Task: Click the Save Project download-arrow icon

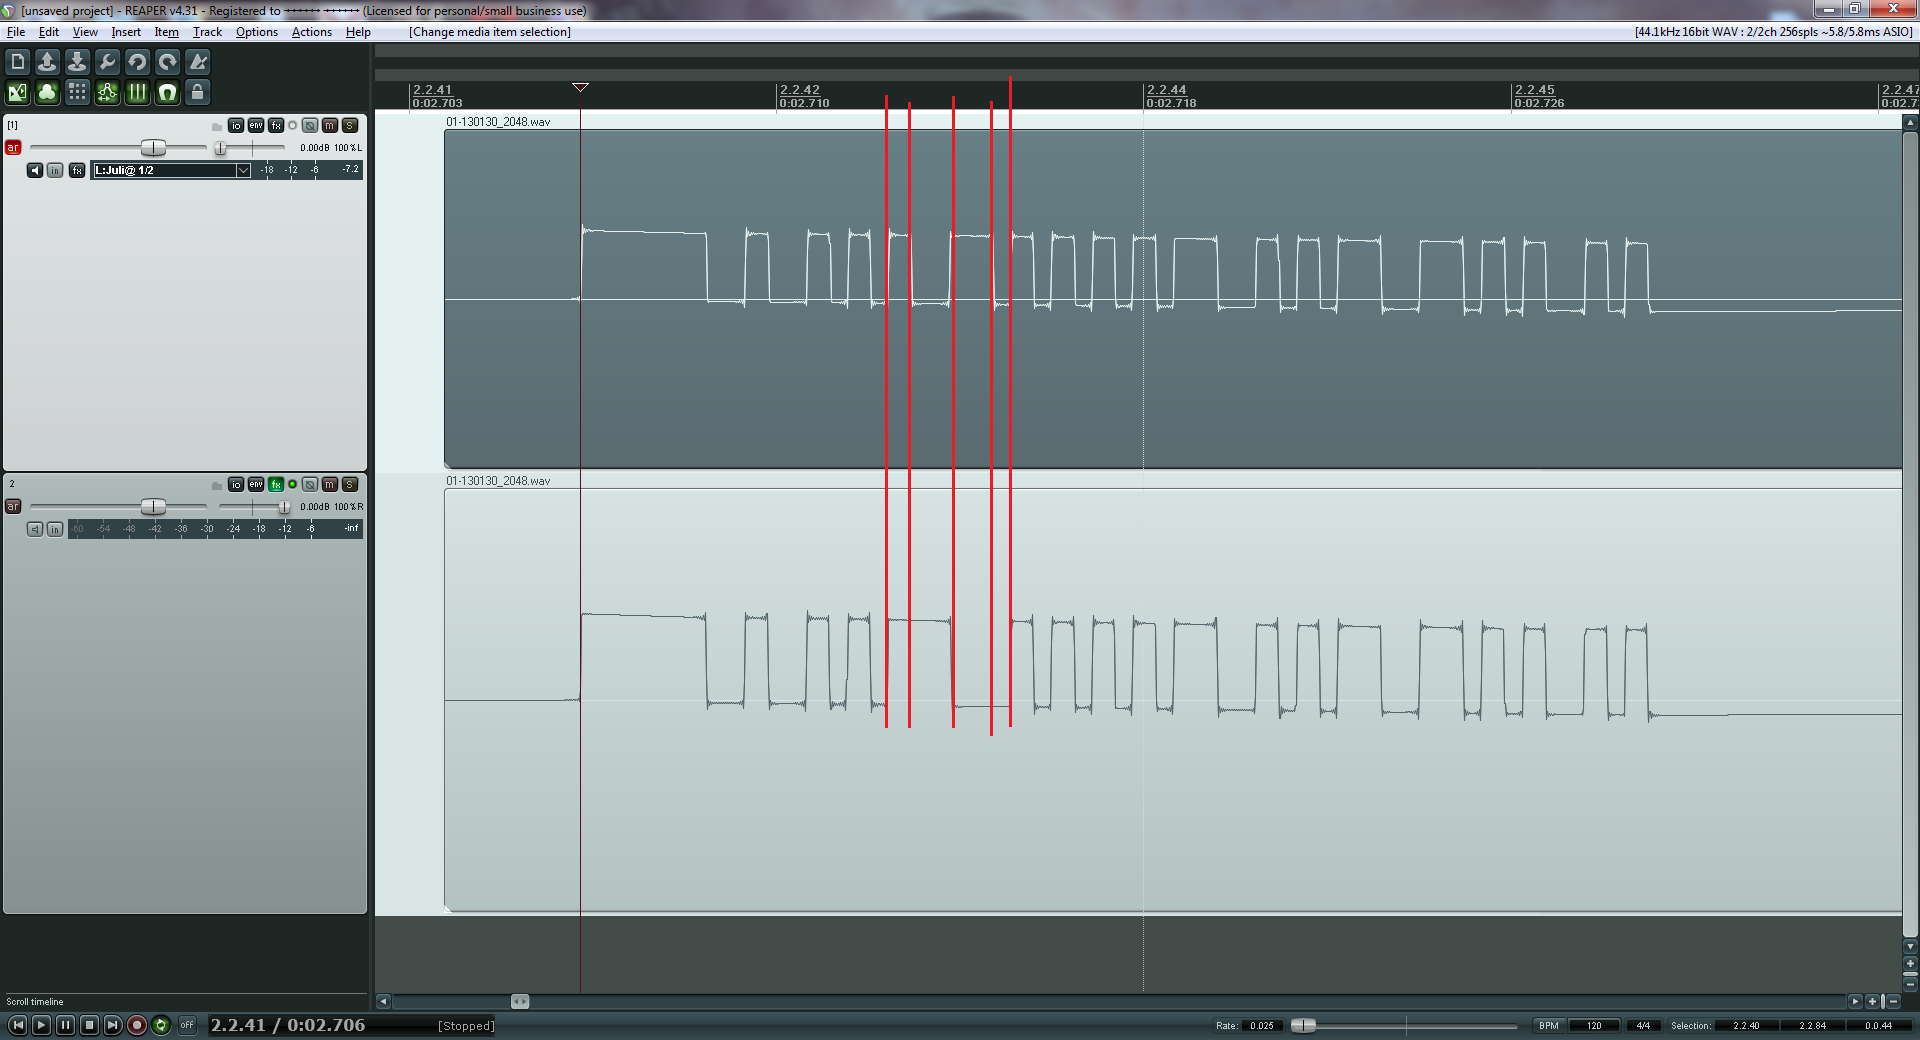Action: 77,62
